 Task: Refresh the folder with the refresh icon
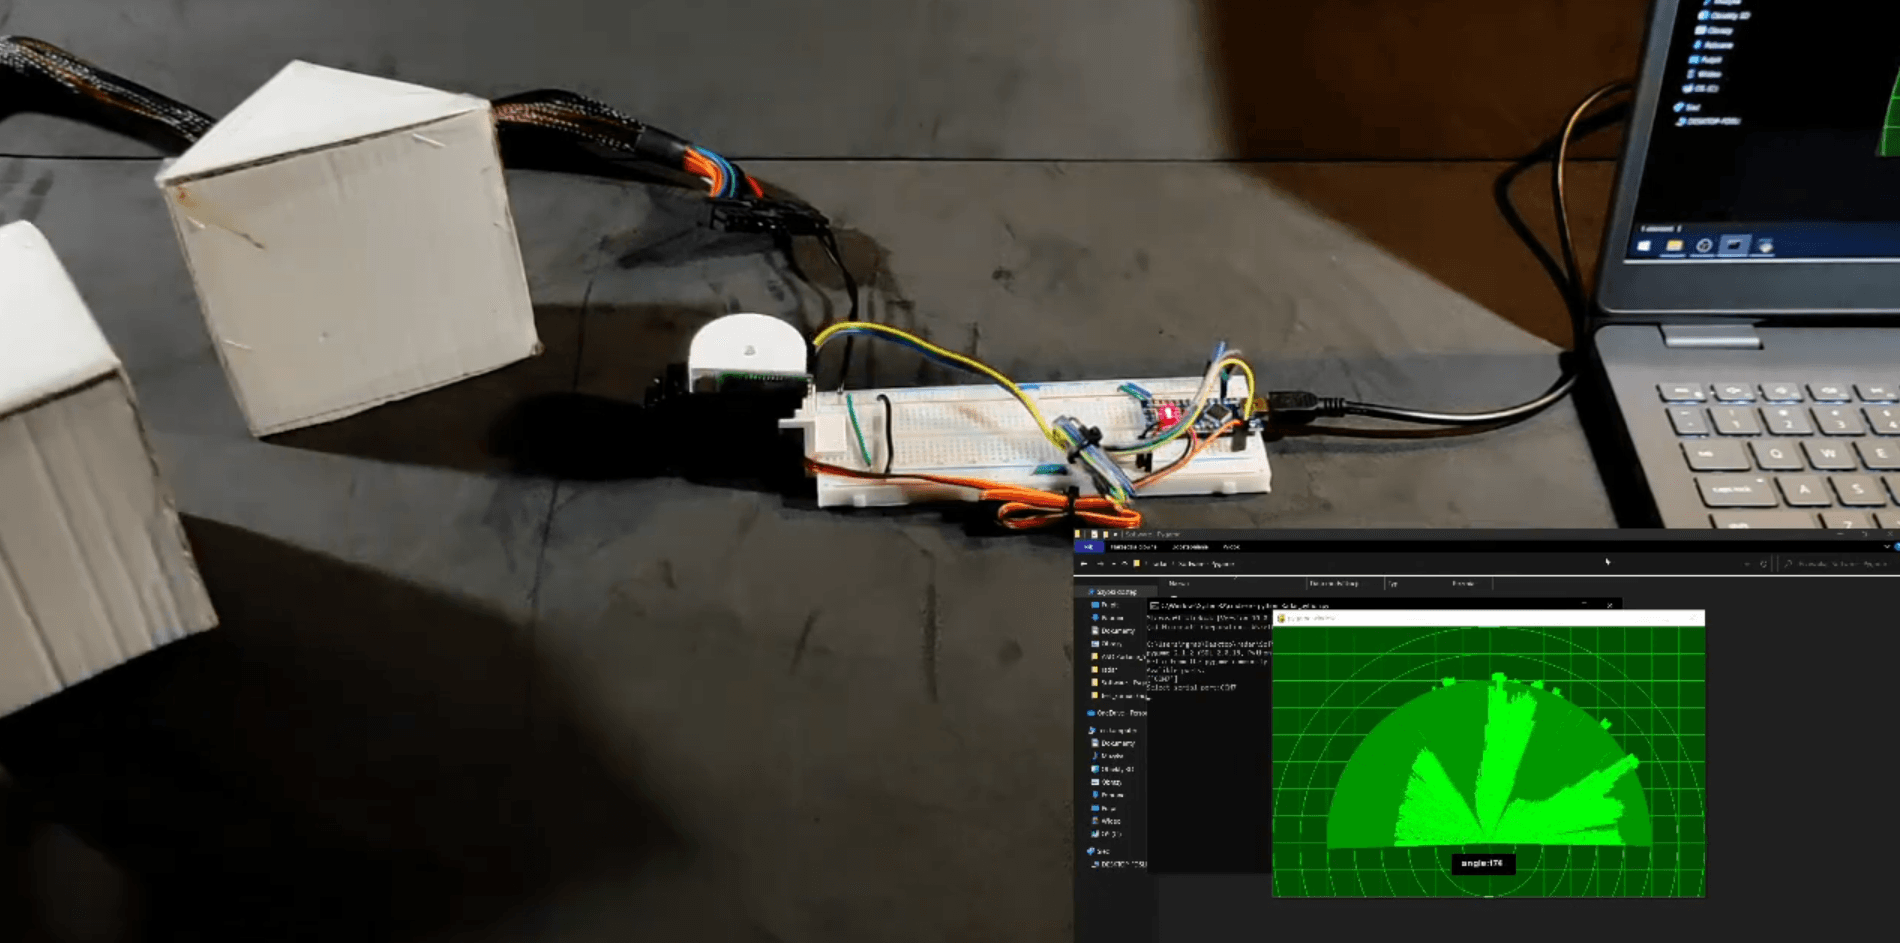(1763, 564)
